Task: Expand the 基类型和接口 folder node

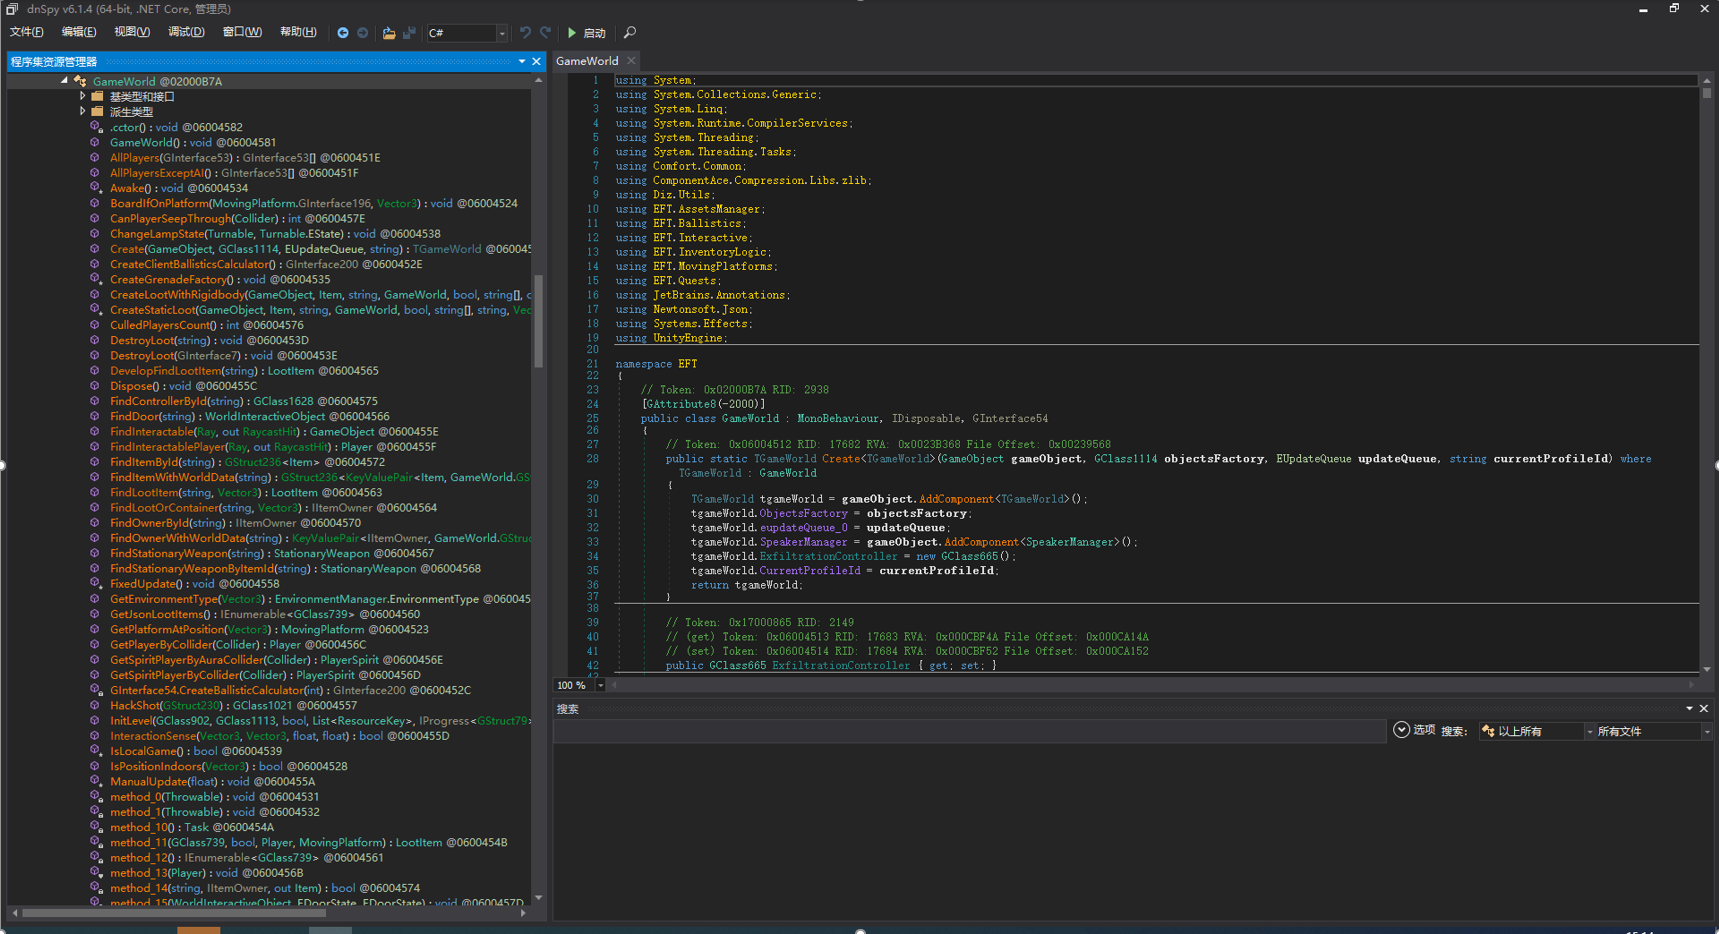Action: tap(83, 97)
